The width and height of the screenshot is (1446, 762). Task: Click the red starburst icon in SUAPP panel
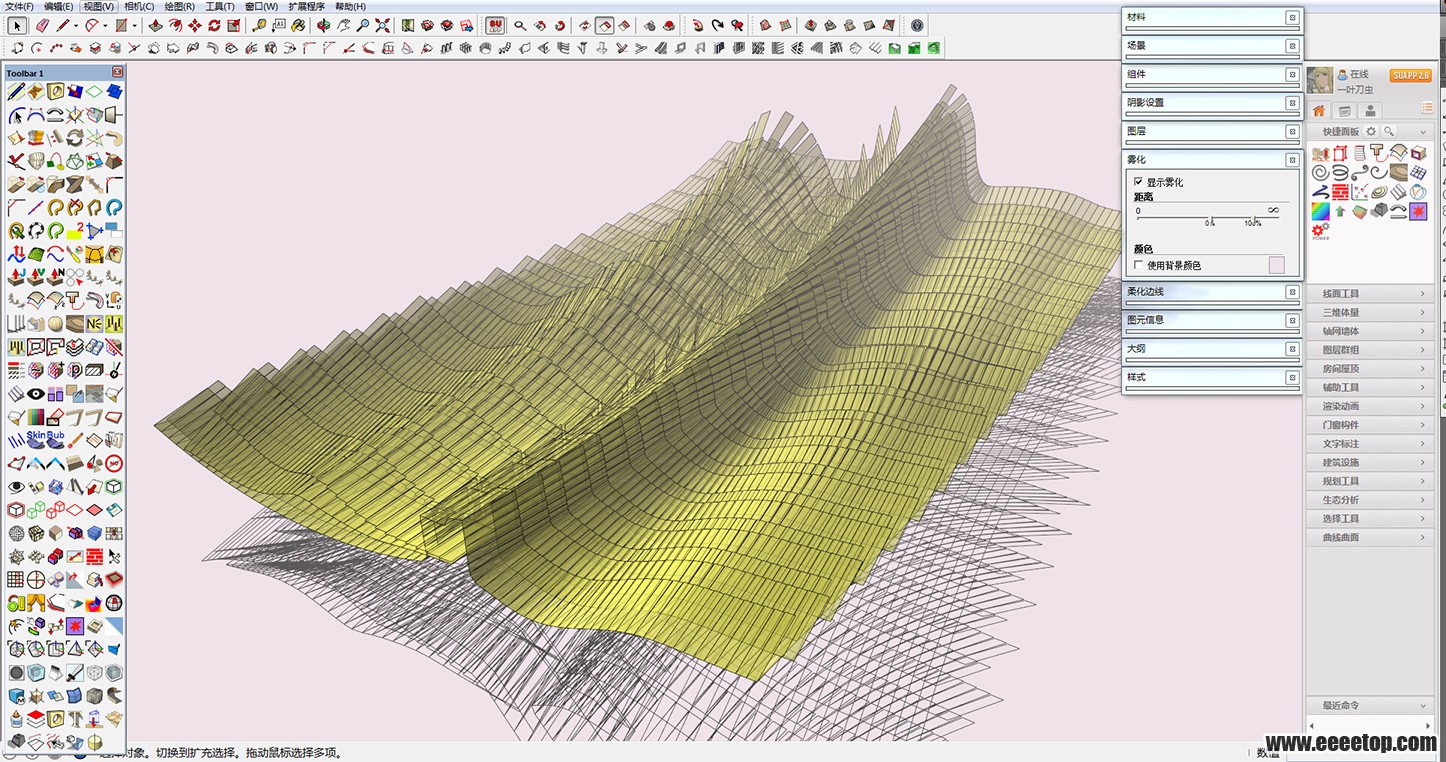(1418, 211)
